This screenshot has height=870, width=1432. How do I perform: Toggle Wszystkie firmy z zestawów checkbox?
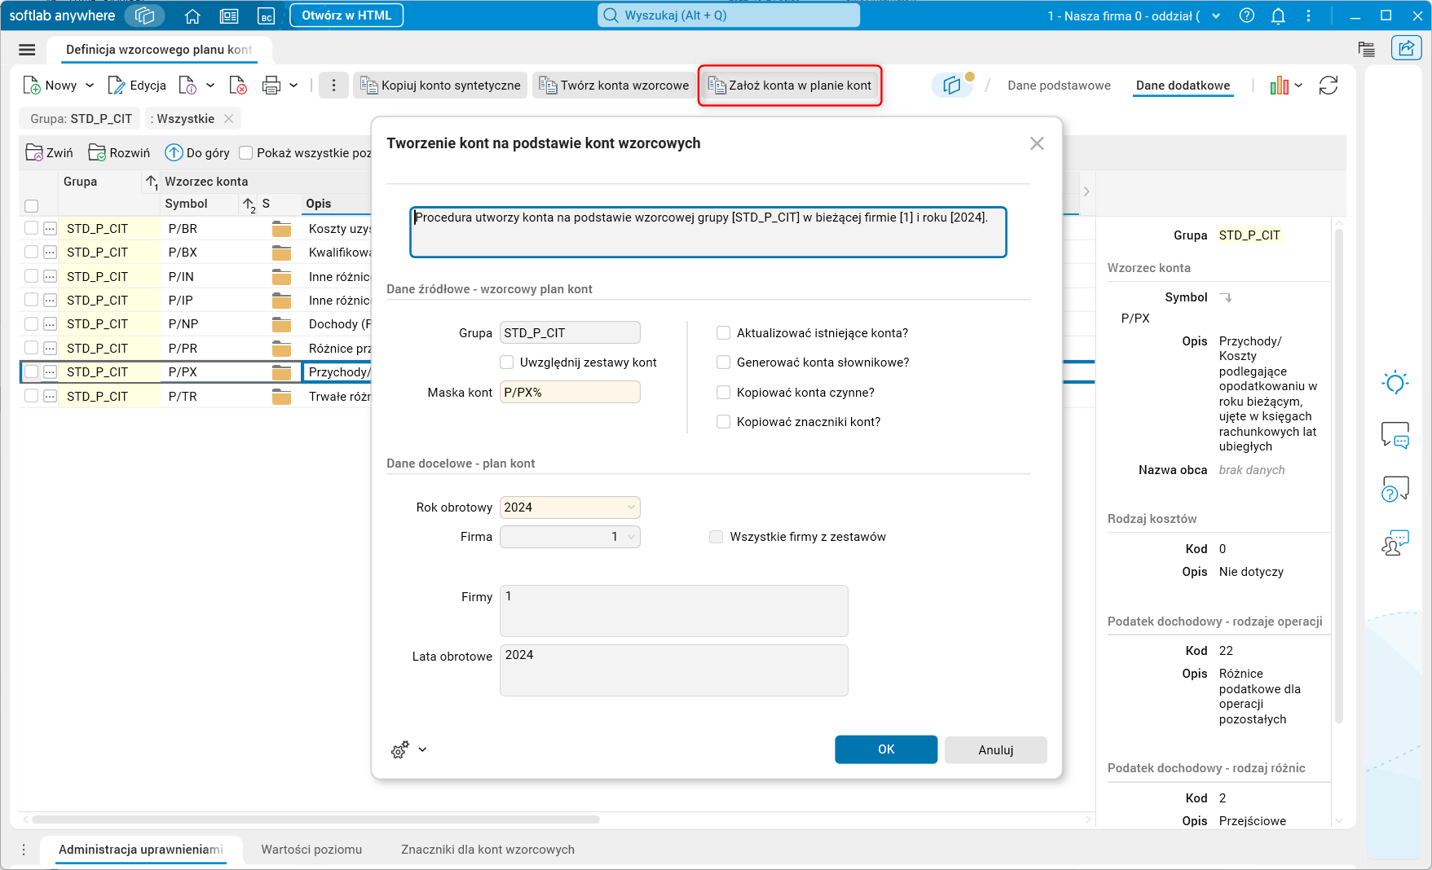716,537
